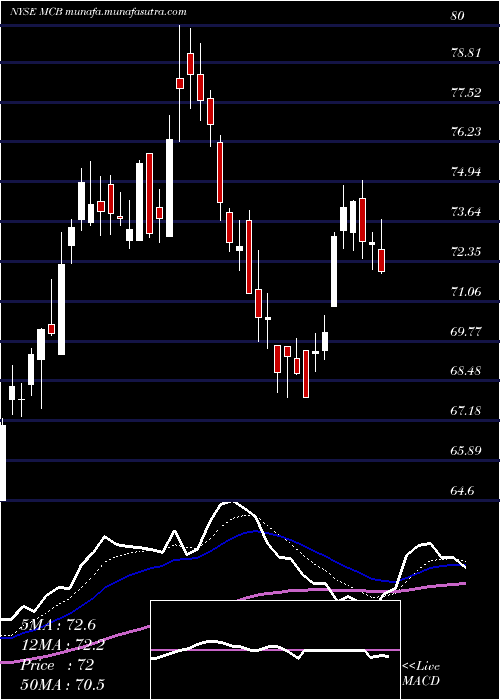Click the 80 price axis label
The image size is (500, 700).
tap(458, 16)
